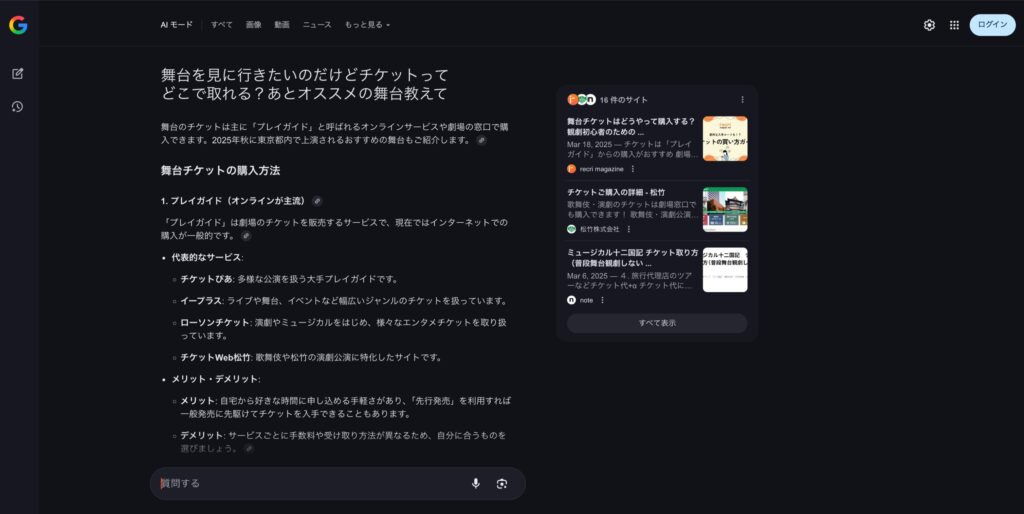Open three-dot menu for 16 件のサイト

742,100
